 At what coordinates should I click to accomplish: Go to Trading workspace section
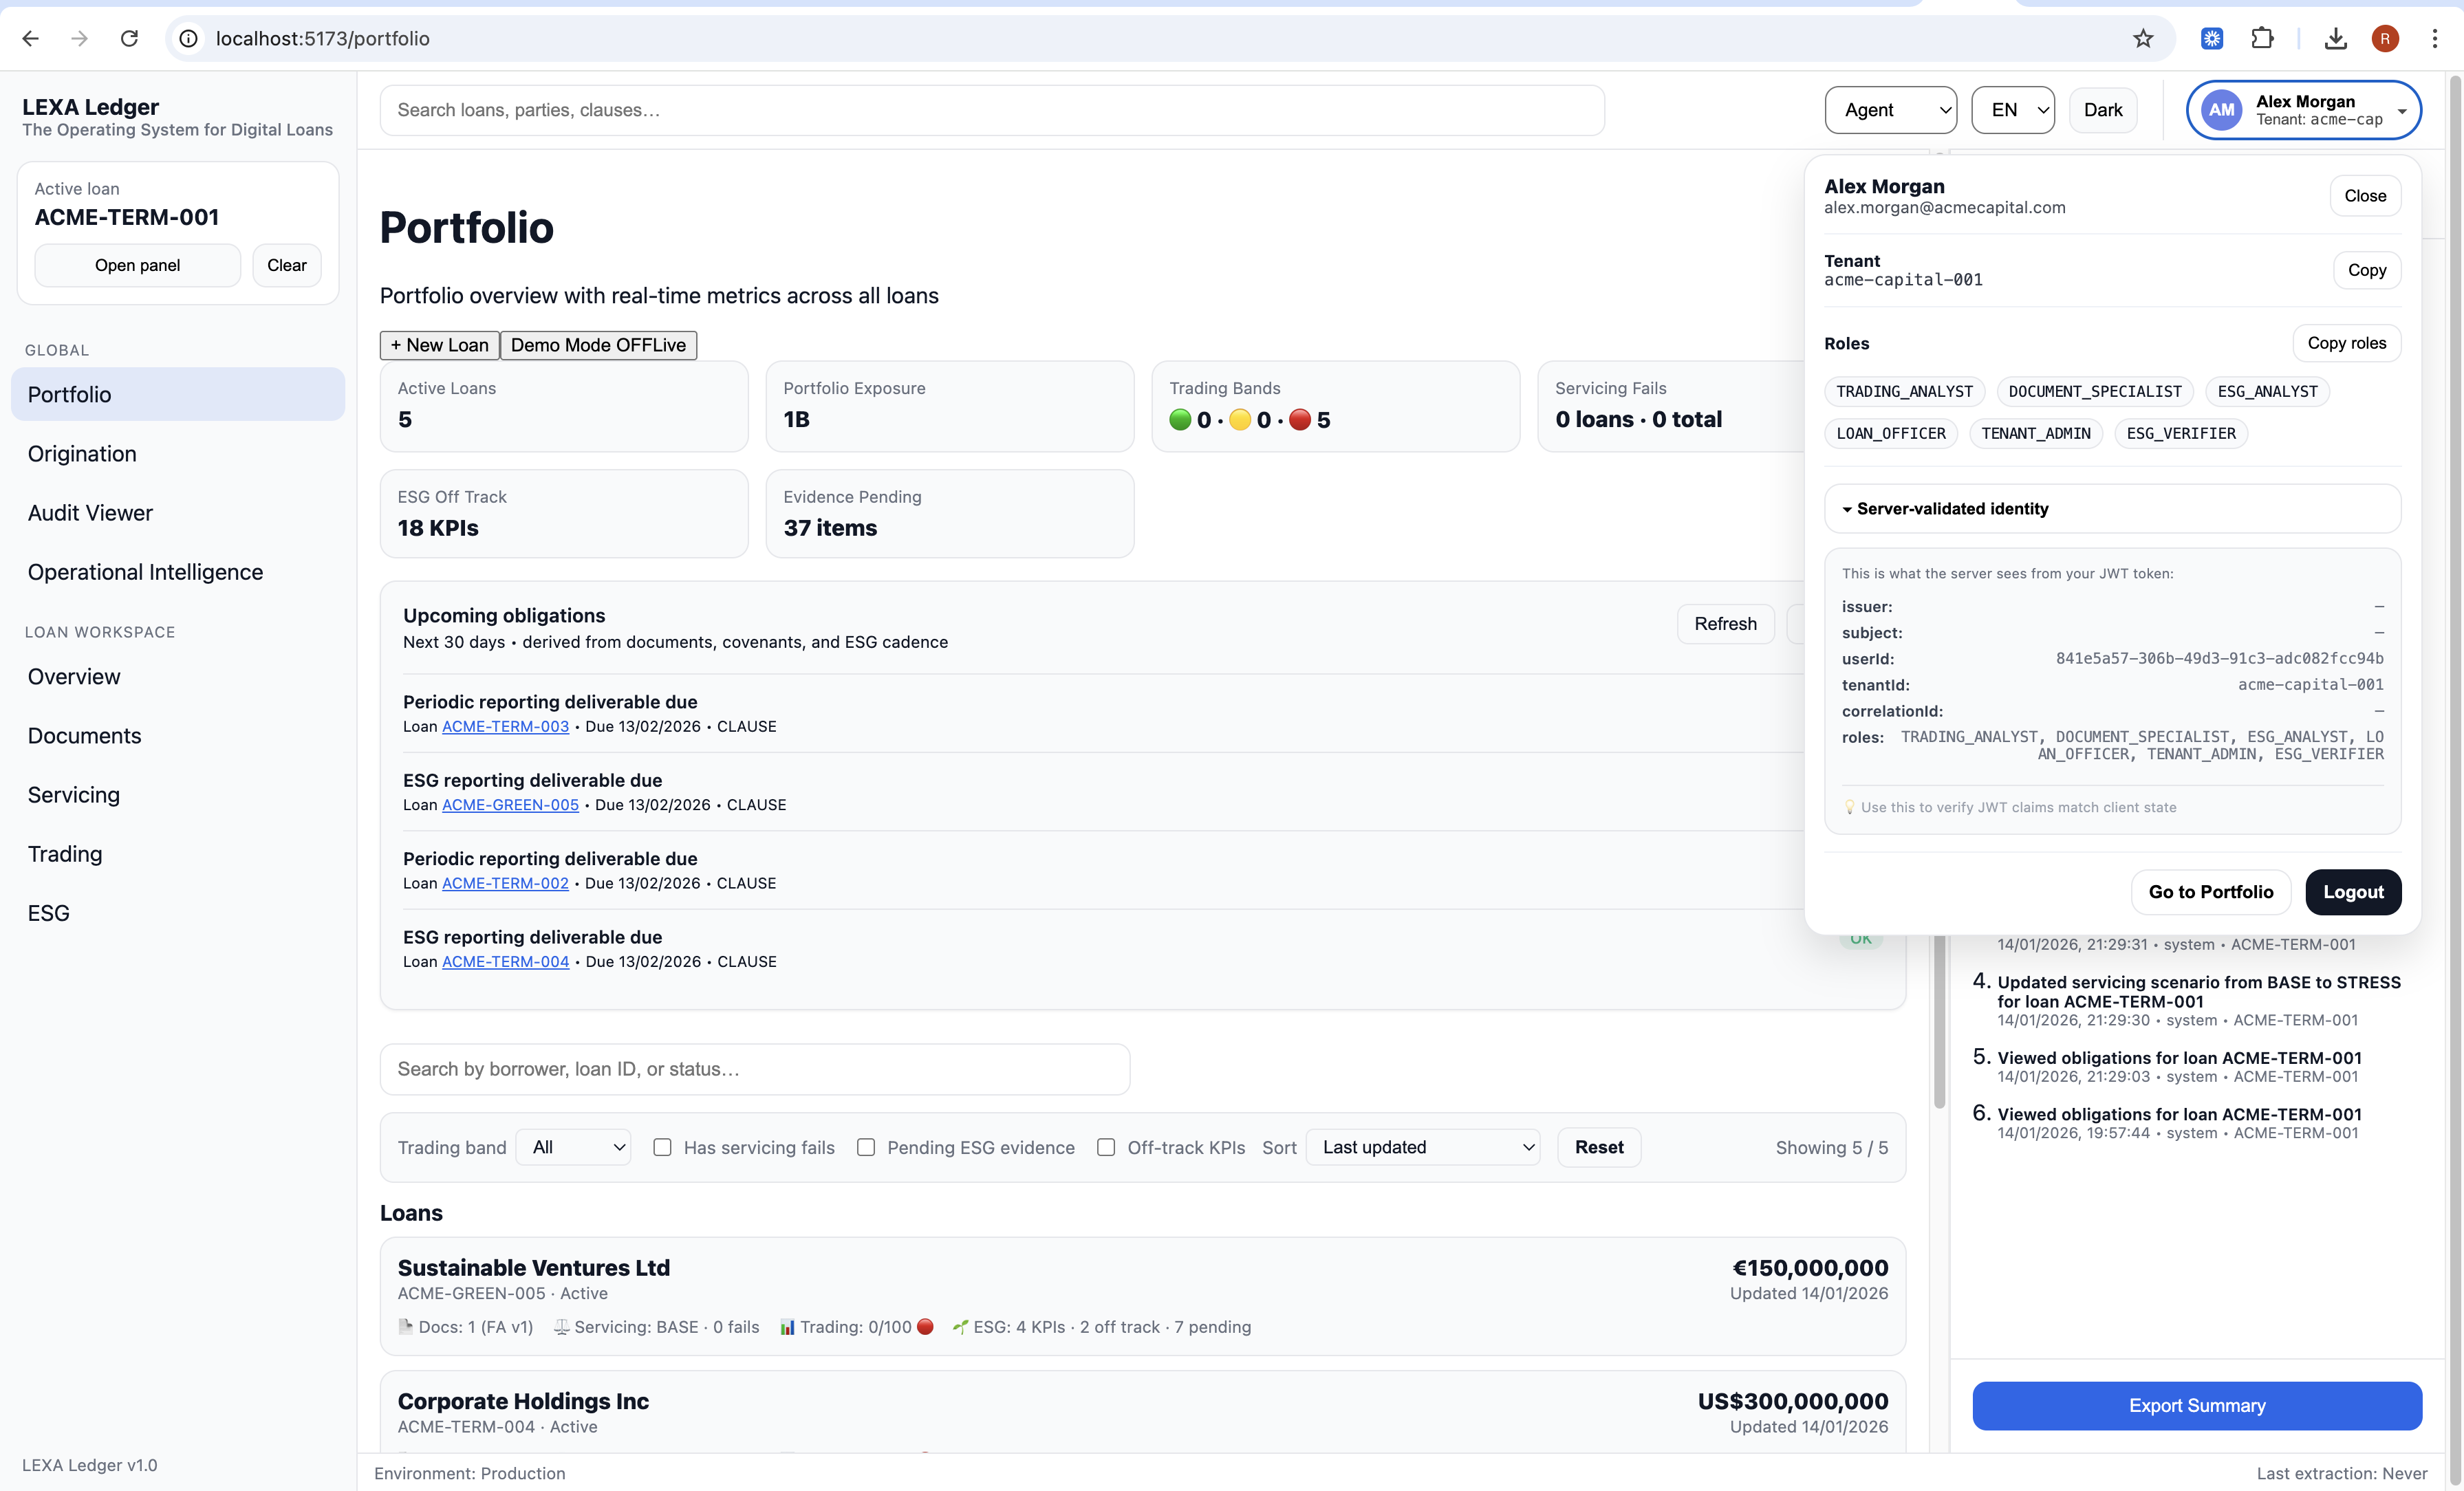pos(65,854)
